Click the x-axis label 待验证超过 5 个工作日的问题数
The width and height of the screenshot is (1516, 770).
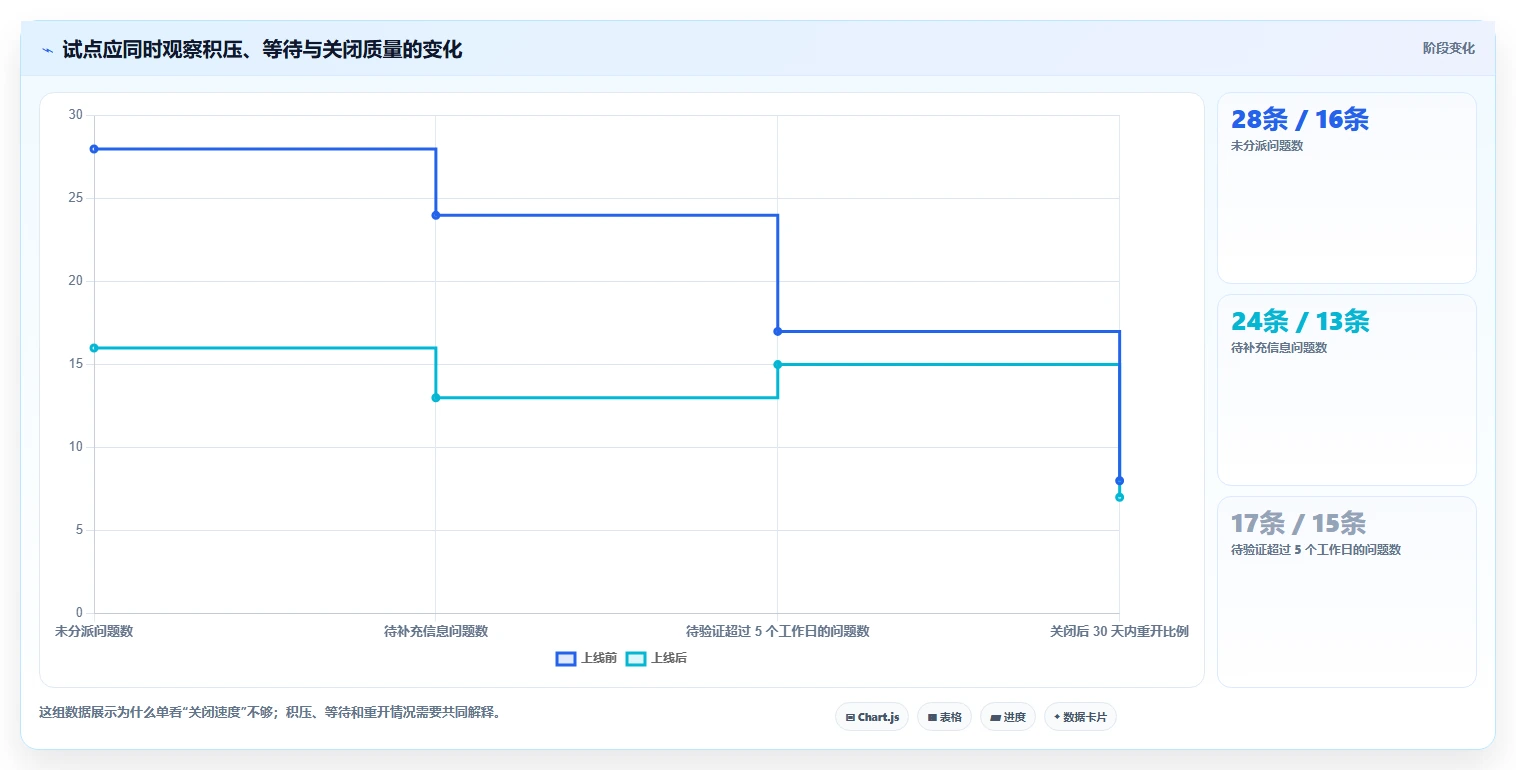pos(778,632)
